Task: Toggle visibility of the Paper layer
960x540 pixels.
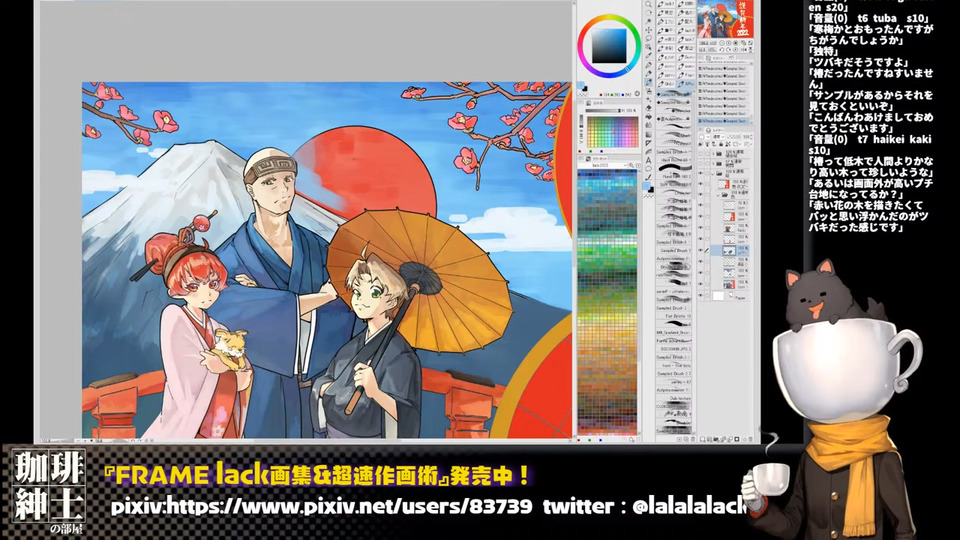Action: coord(700,295)
